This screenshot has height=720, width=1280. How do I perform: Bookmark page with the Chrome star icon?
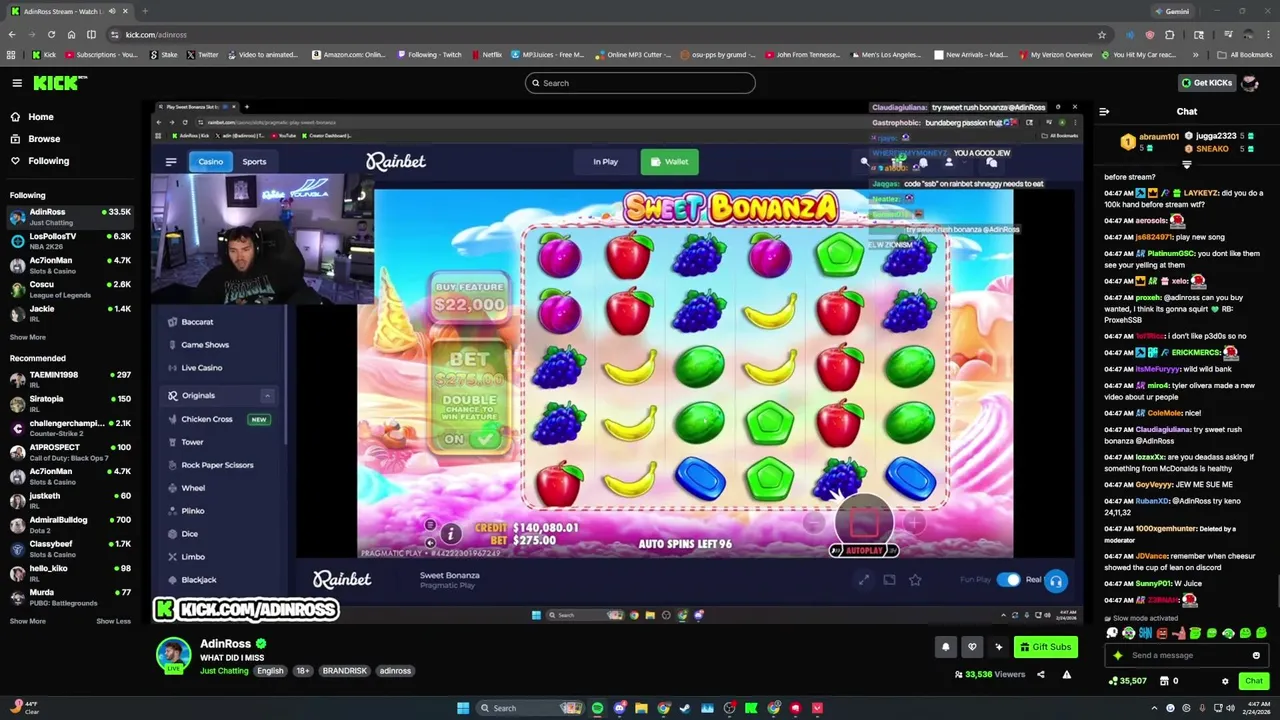pos(1102,34)
